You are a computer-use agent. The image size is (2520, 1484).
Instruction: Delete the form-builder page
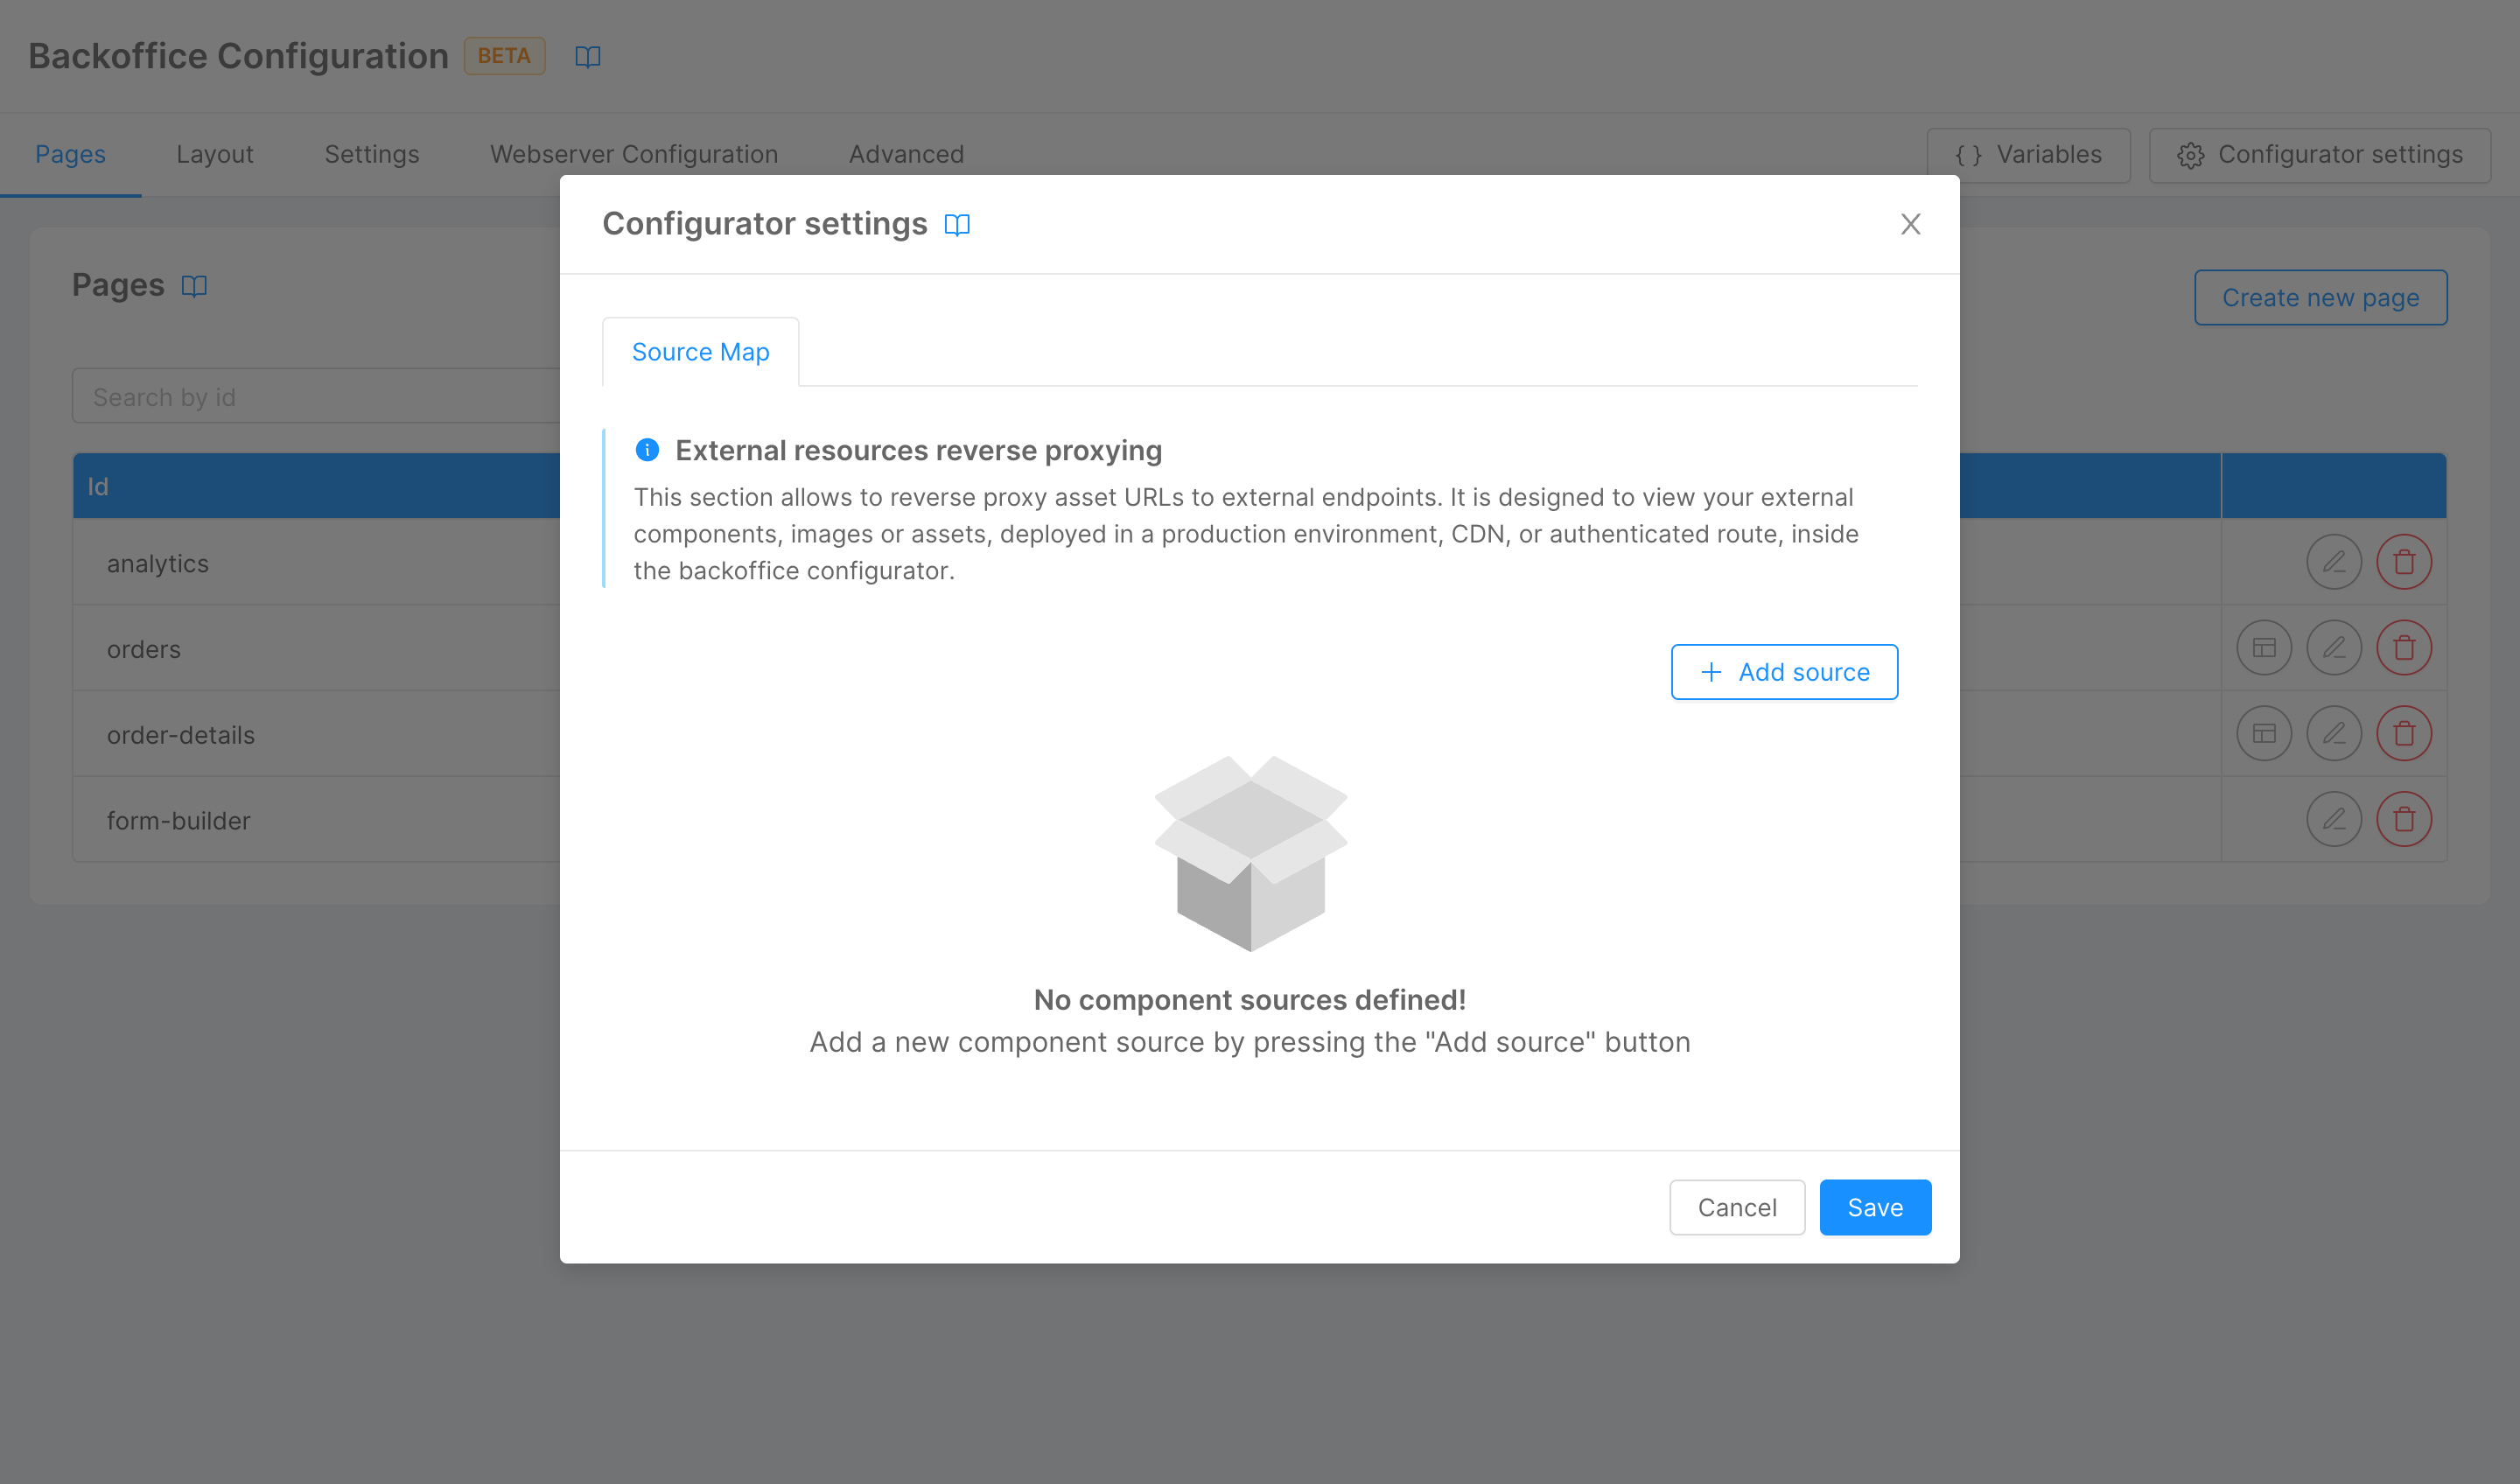coord(2403,820)
